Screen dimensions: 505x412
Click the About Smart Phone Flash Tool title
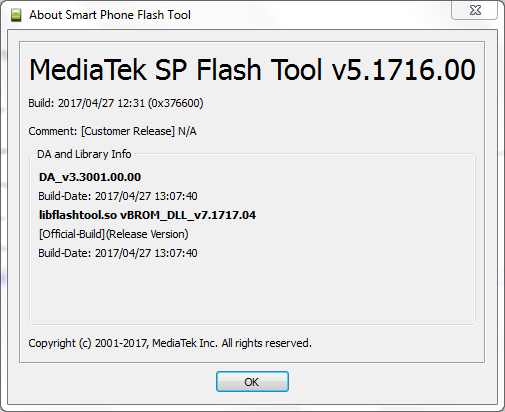click(110, 15)
